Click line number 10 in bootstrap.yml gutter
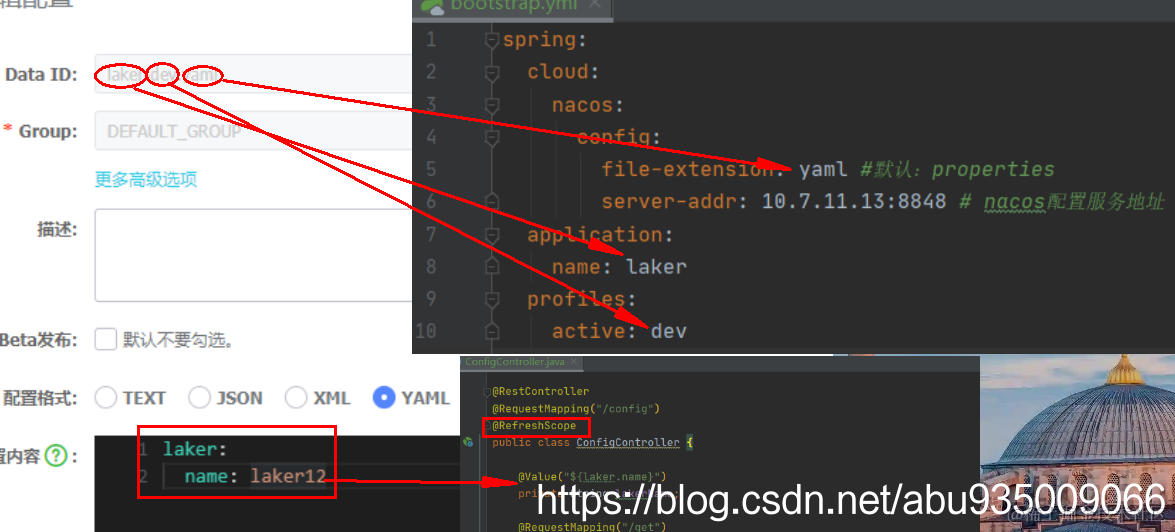The height and width of the screenshot is (532, 1175). pyautogui.click(x=425, y=330)
